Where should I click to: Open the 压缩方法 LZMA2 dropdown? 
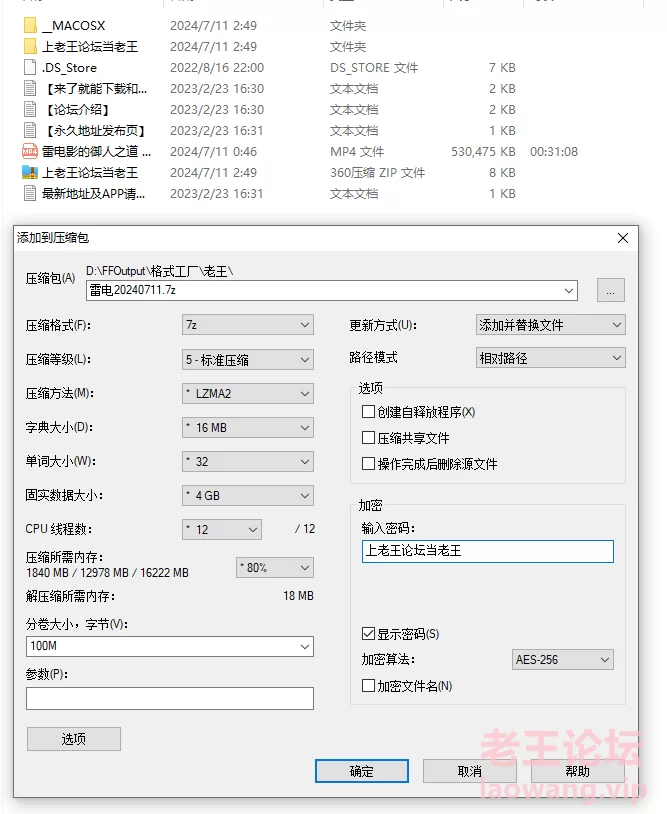pos(248,394)
